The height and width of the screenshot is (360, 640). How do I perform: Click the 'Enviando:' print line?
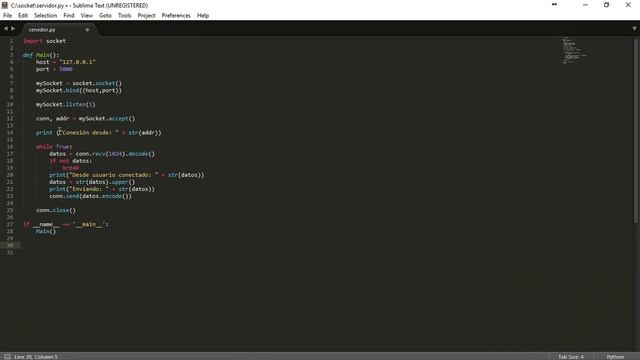tap(102, 189)
